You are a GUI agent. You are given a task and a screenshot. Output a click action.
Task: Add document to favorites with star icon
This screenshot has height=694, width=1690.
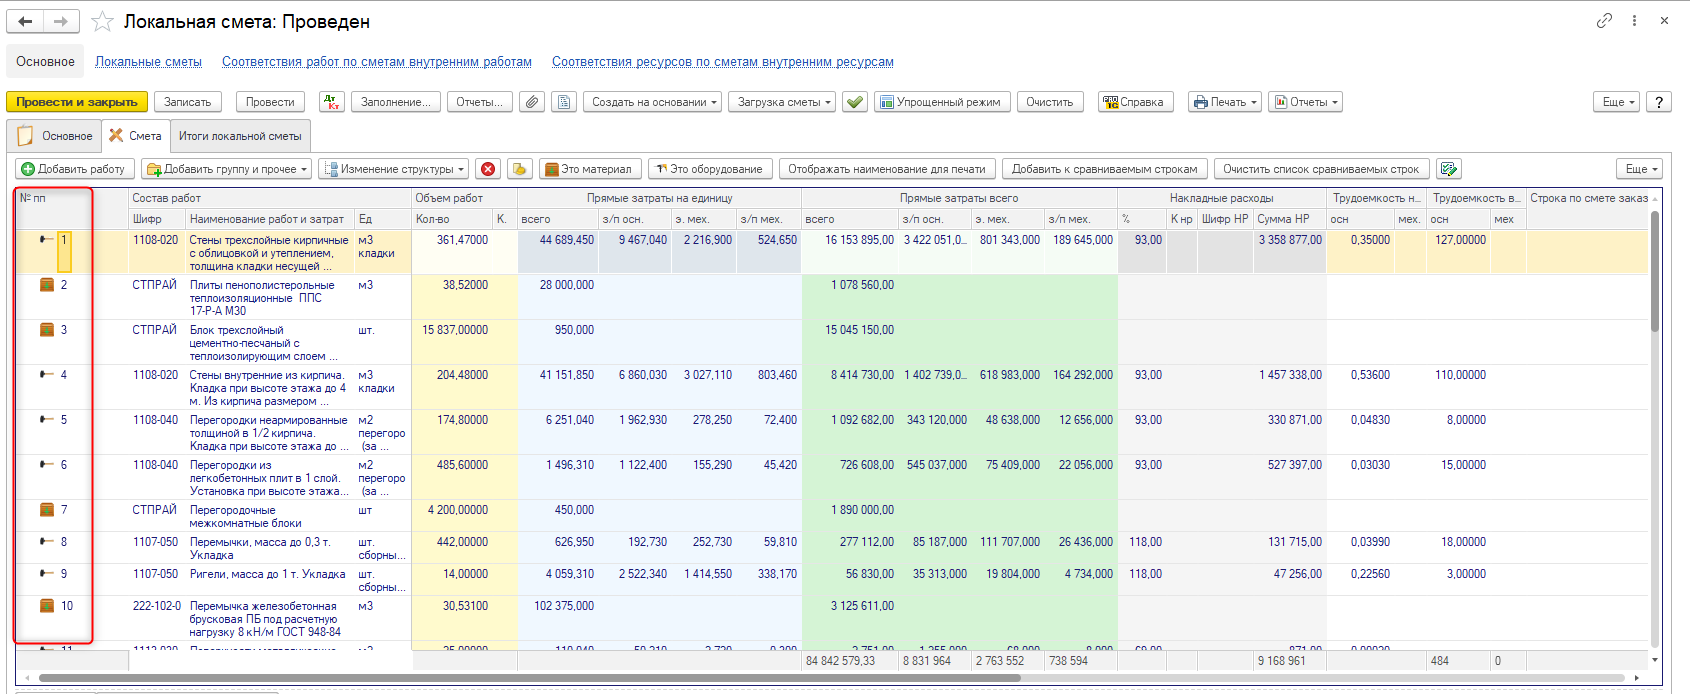pyautogui.click(x=102, y=21)
